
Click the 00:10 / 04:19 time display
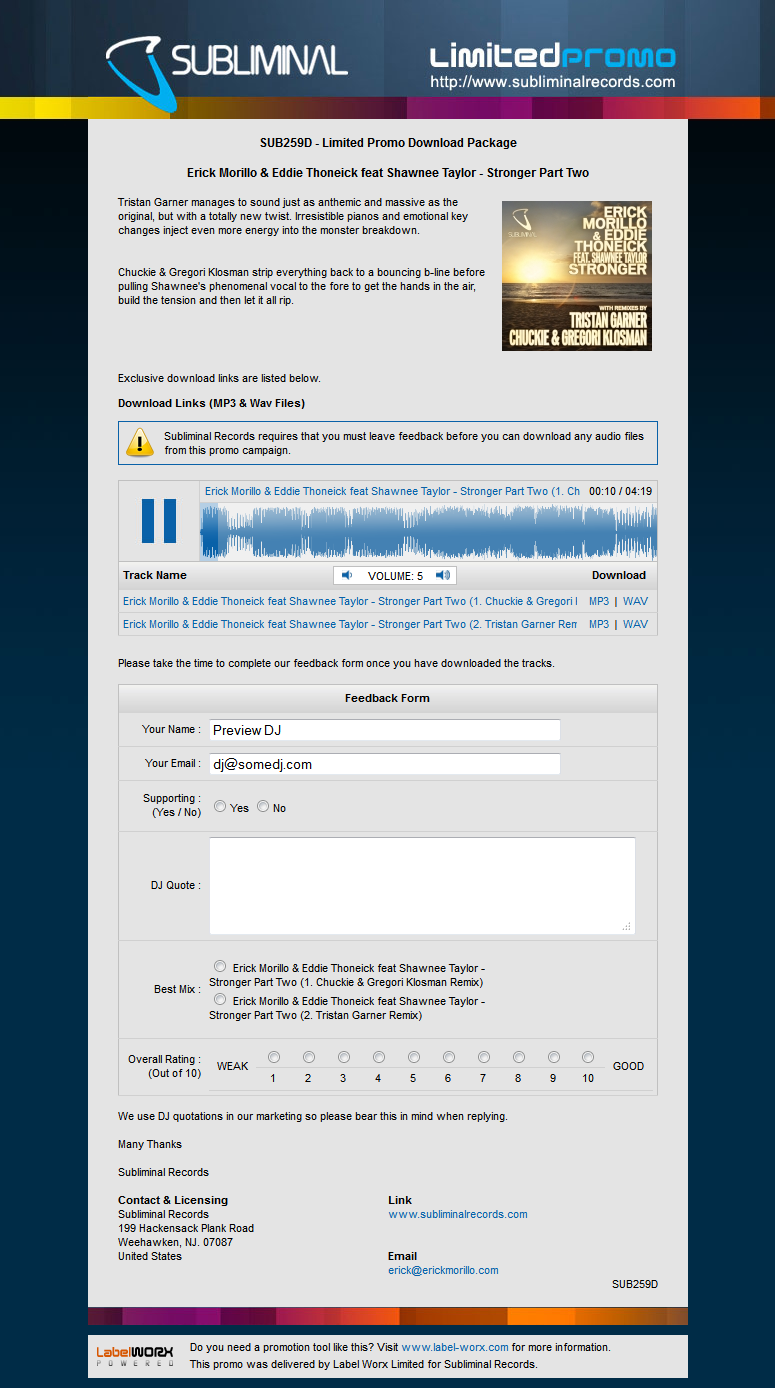[x=621, y=491]
